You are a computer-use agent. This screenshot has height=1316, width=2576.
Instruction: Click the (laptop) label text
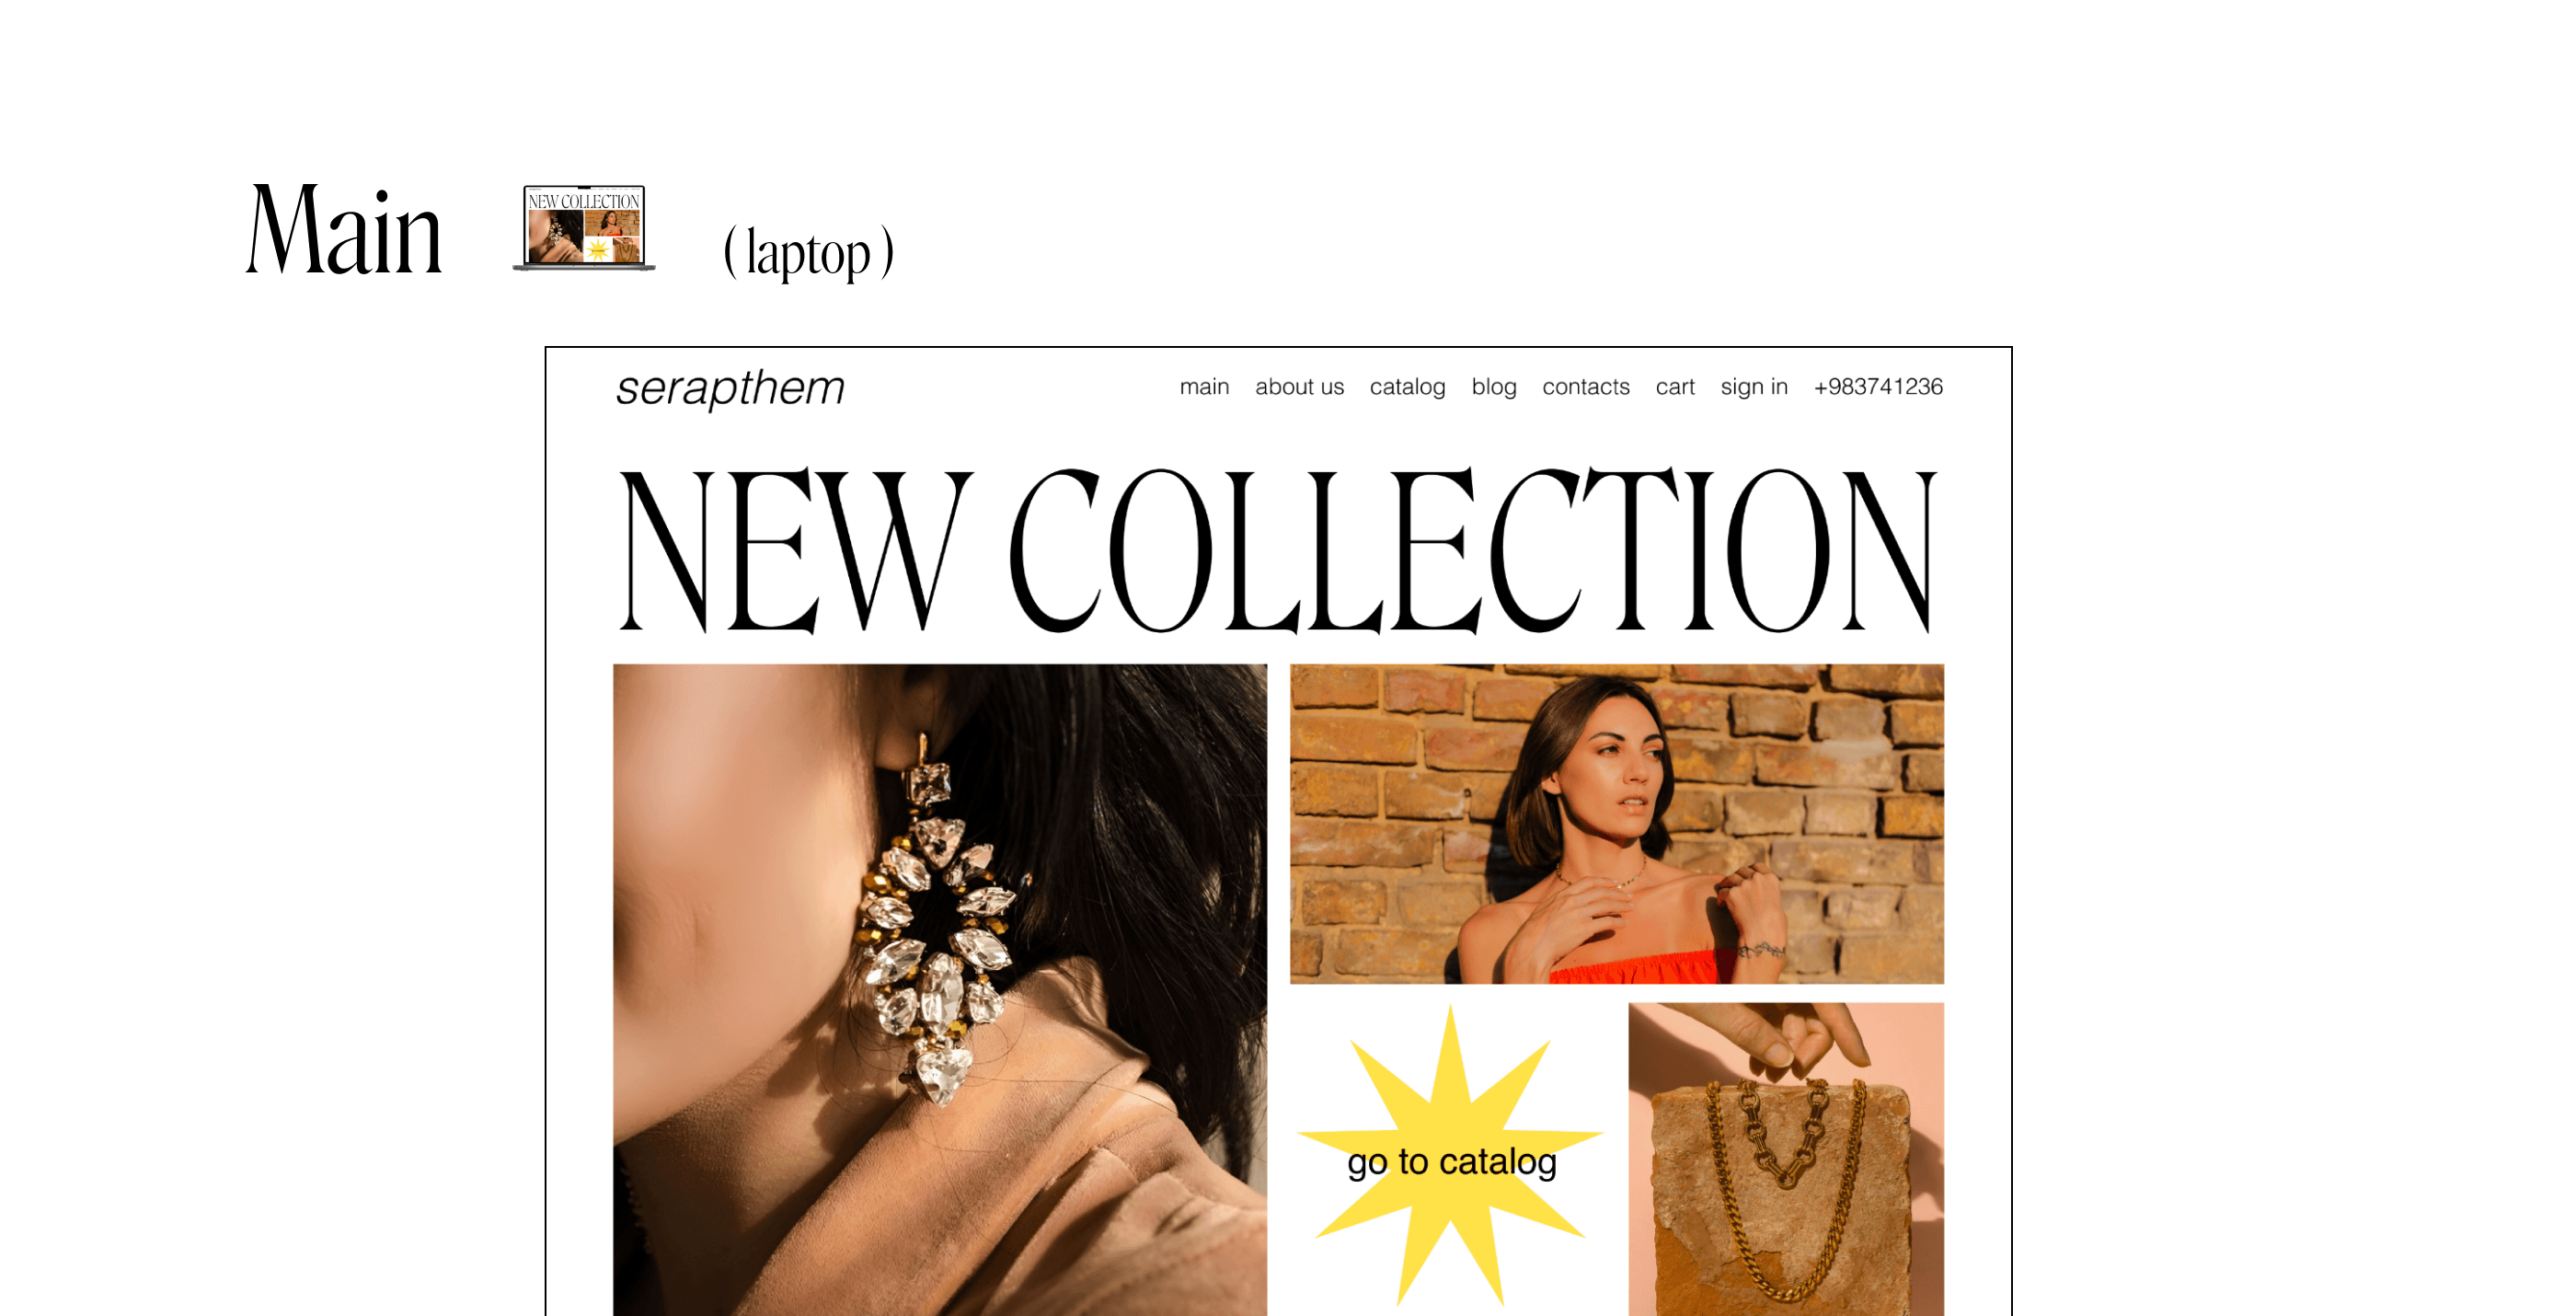808,252
